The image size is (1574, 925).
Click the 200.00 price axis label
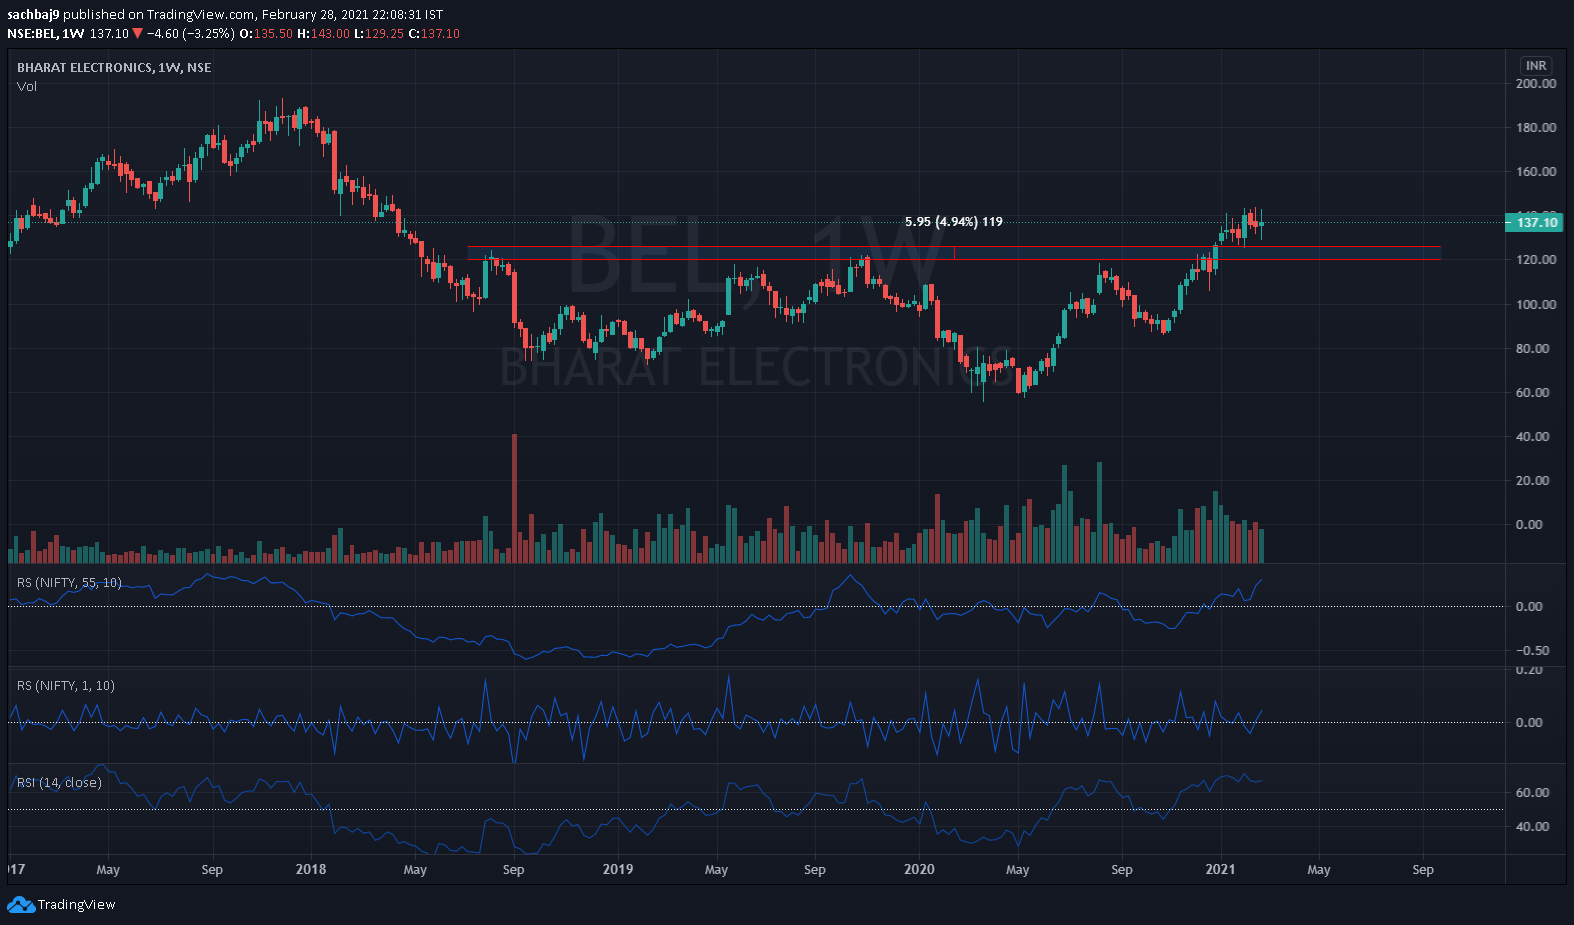click(1535, 83)
